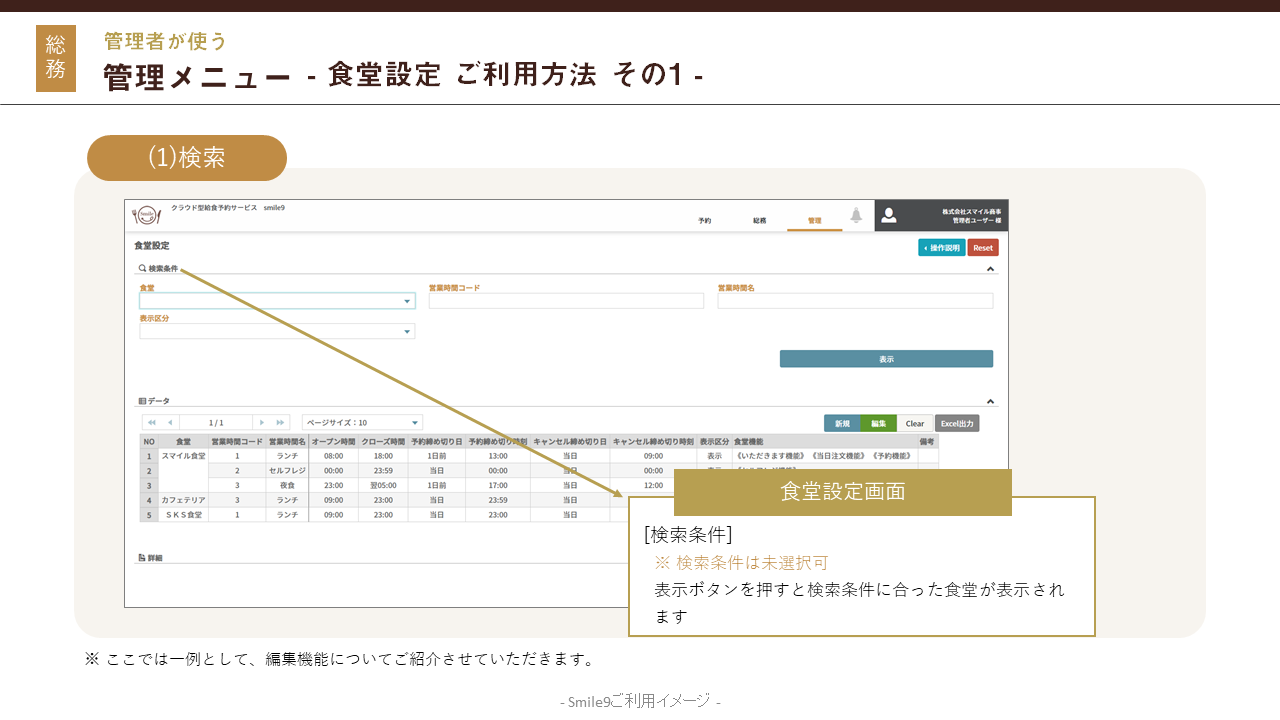Viewport: 1280px width, 720px height.
Task: Jump to last page of data
Action: coord(280,423)
